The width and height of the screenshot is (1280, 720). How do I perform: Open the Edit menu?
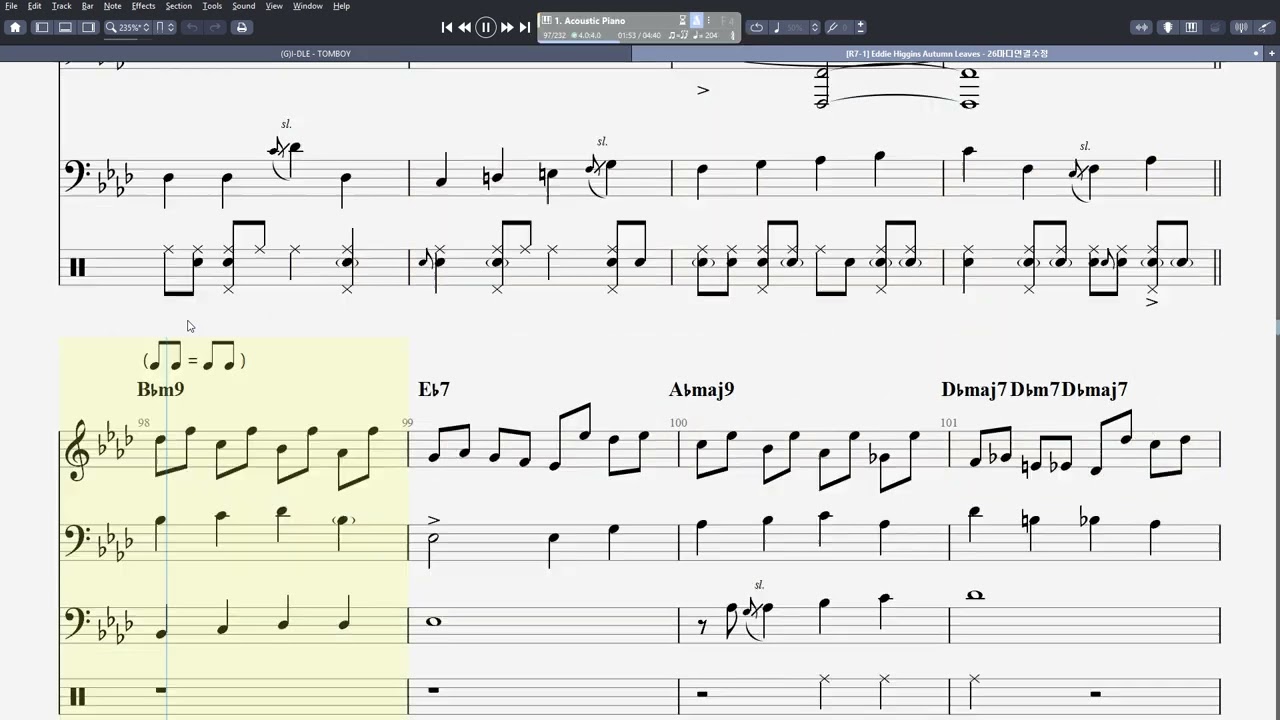tap(34, 6)
